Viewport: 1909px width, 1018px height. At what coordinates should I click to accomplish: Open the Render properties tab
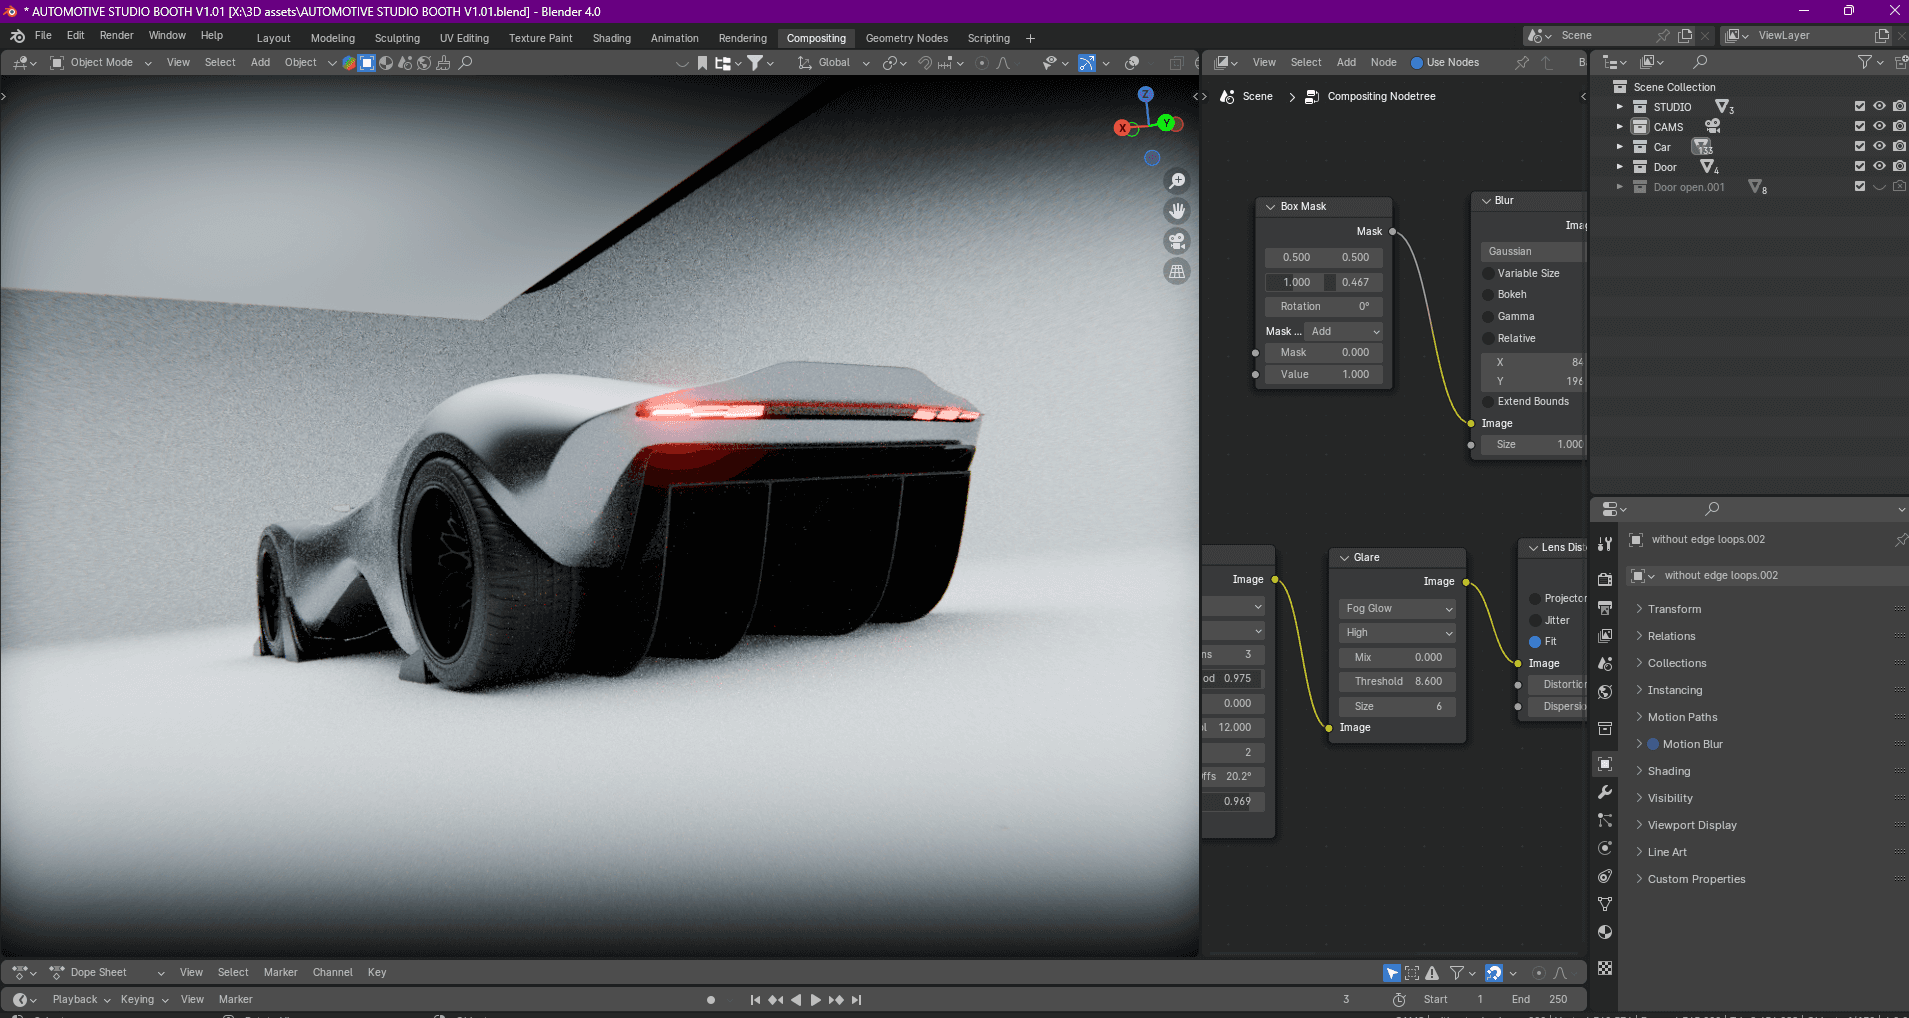pos(1605,580)
